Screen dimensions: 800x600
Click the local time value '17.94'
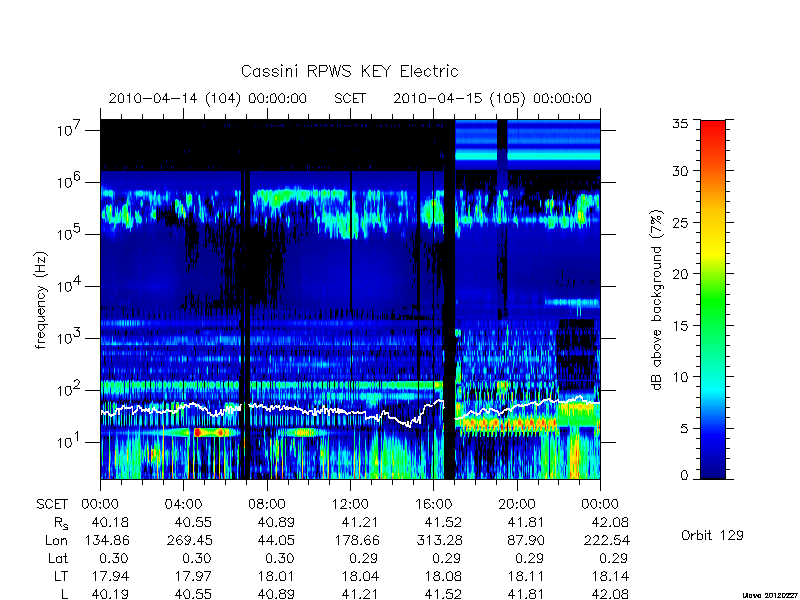[110, 577]
